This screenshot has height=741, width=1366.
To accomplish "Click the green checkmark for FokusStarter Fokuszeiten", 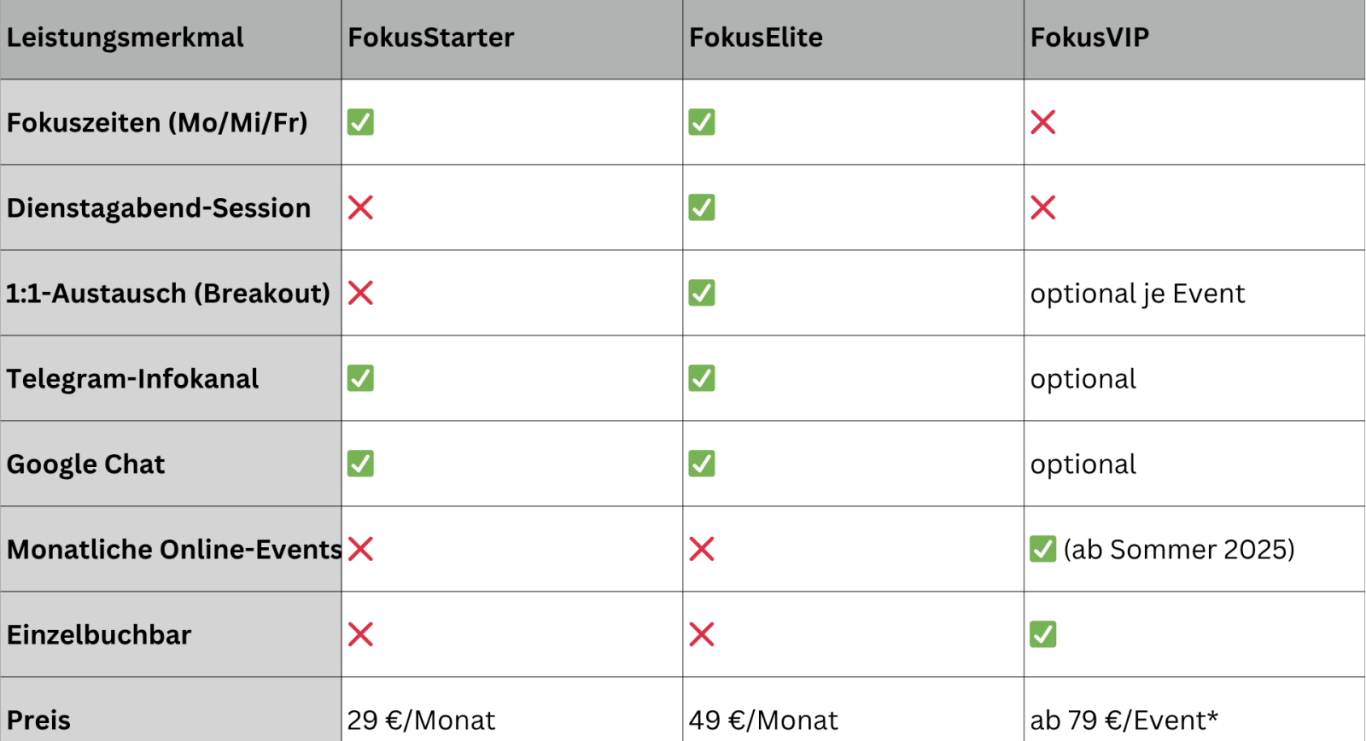I will pyautogui.click(x=360, y=123).
